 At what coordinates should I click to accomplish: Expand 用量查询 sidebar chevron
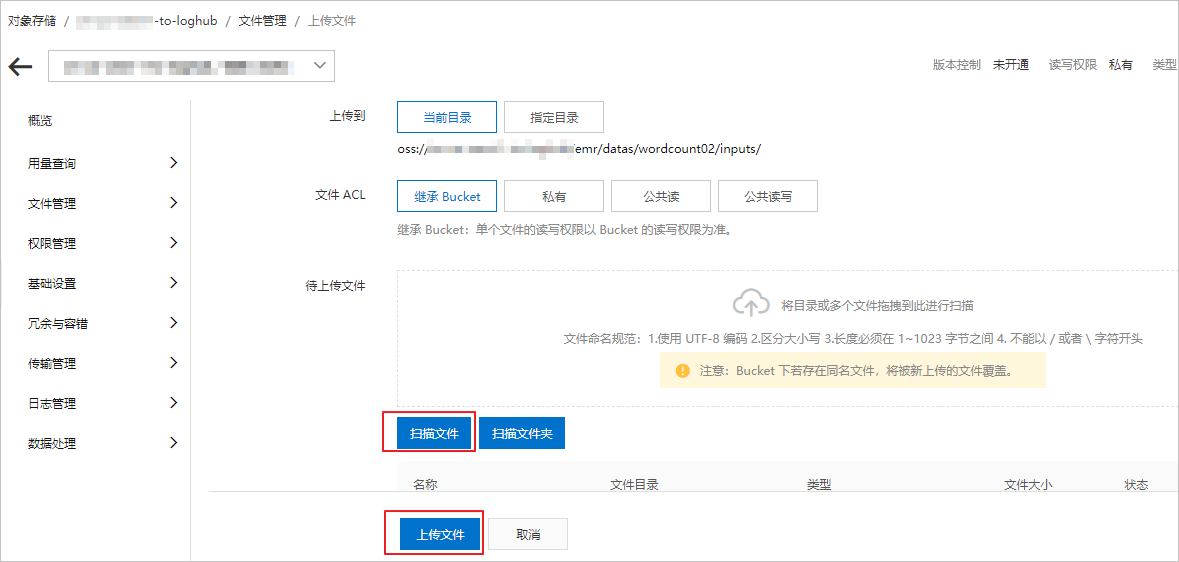(x=174, y=163)
